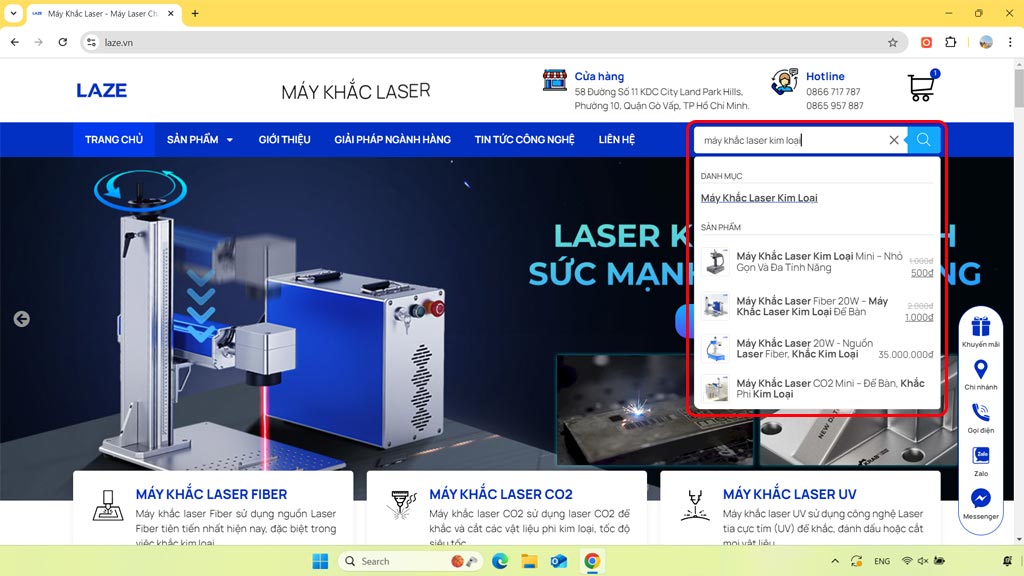1024x576 pixels.
Task: Open a new browser tab
Action: click(195, 13)
